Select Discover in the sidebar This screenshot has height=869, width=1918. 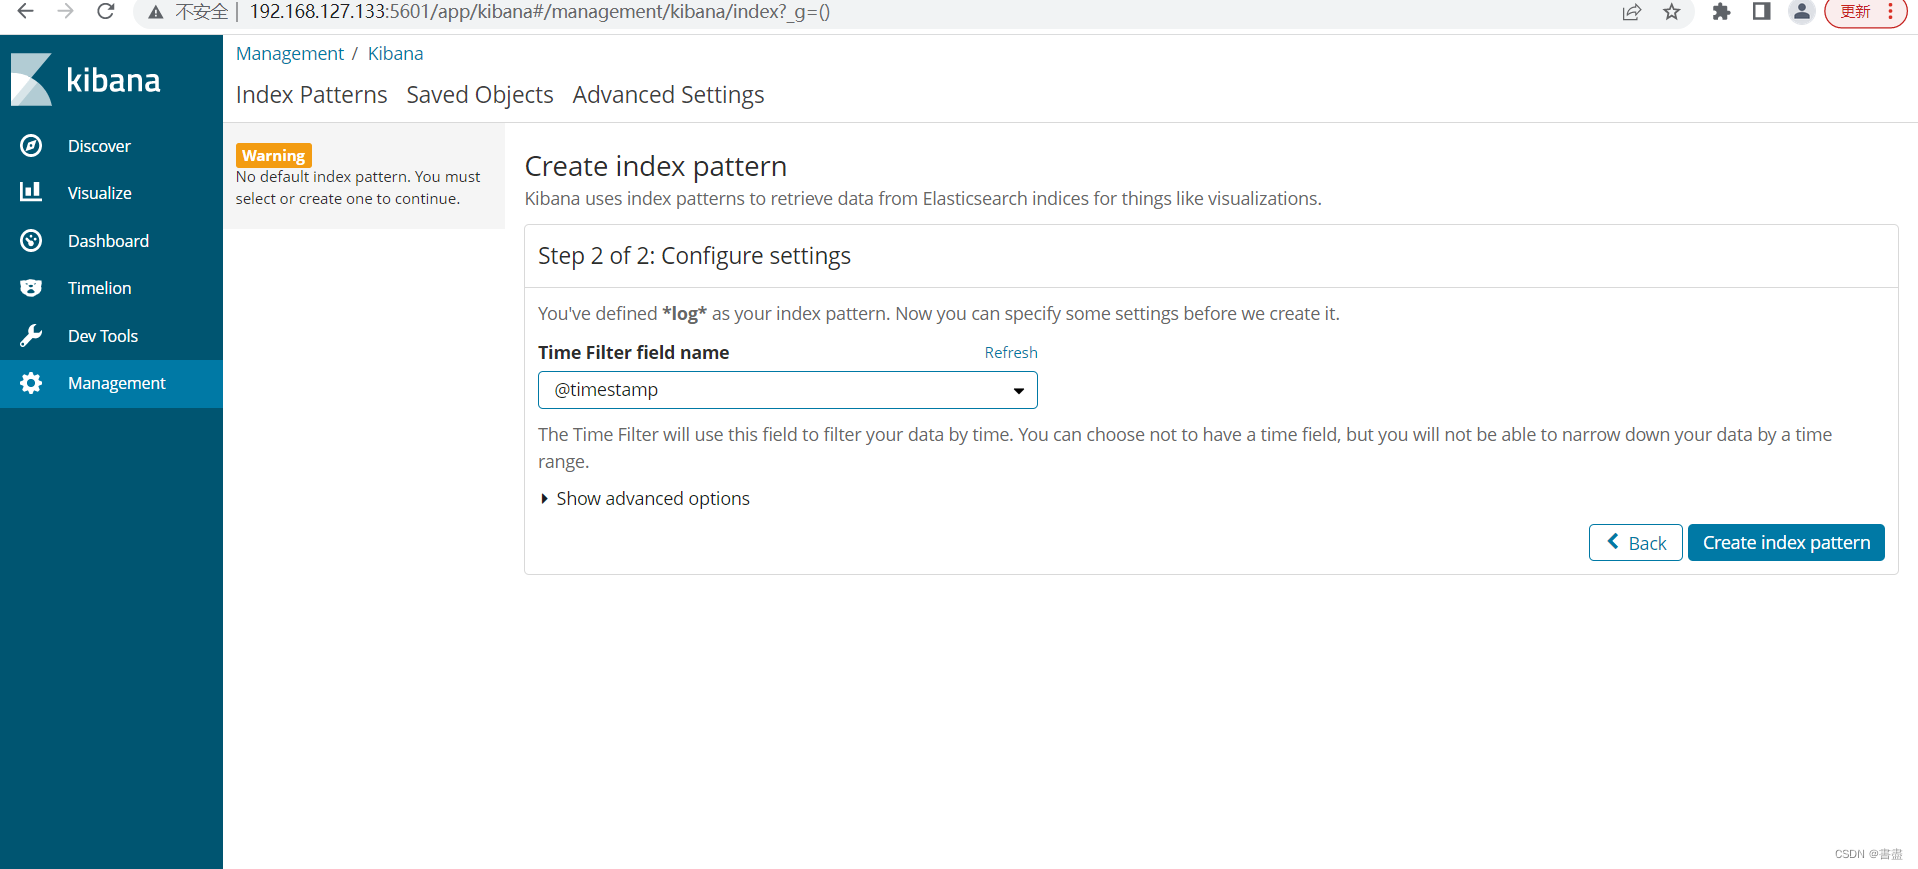coord(111,146)
